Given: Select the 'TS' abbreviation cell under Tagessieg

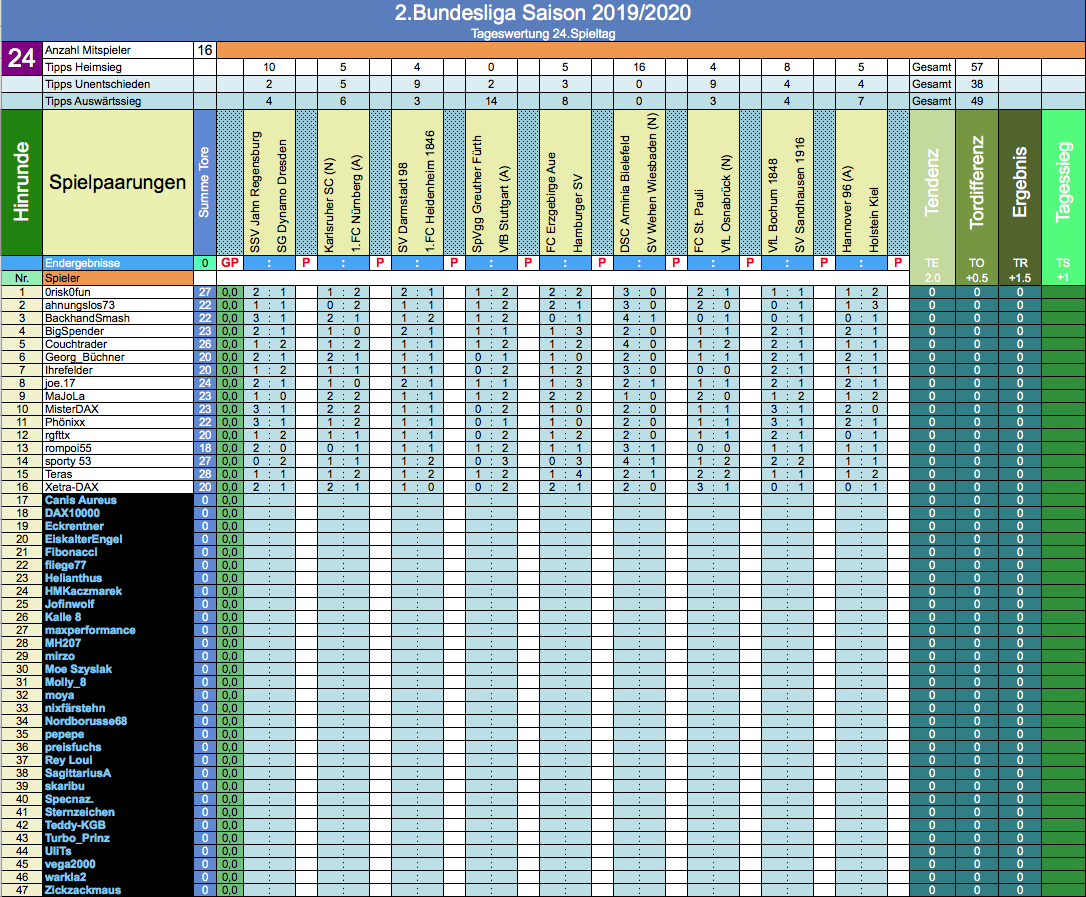Looking at the screenshot, I should [x=1063, y=263].
